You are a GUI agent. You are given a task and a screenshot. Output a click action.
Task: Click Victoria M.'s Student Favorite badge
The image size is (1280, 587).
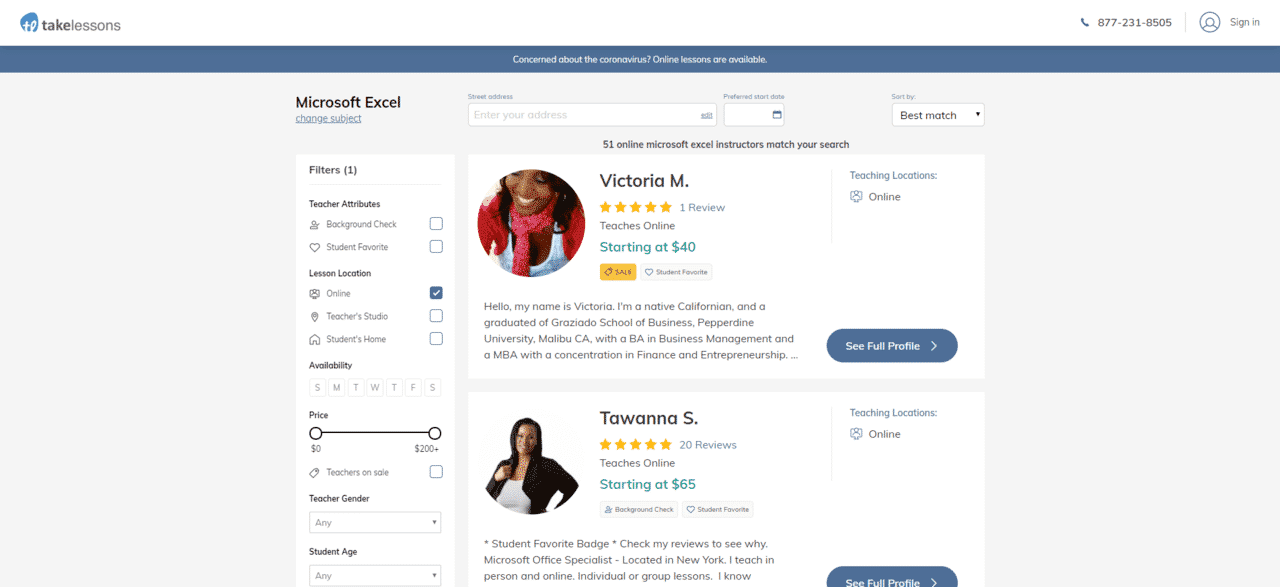coord(676,272)
